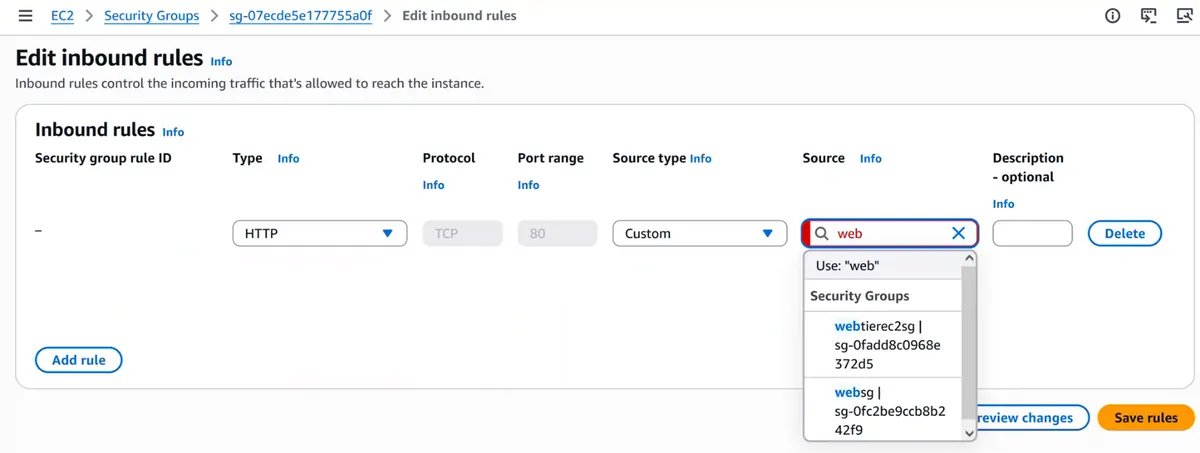
Task: Choose Use: "web" suggestion
Action: coord(883,266)
